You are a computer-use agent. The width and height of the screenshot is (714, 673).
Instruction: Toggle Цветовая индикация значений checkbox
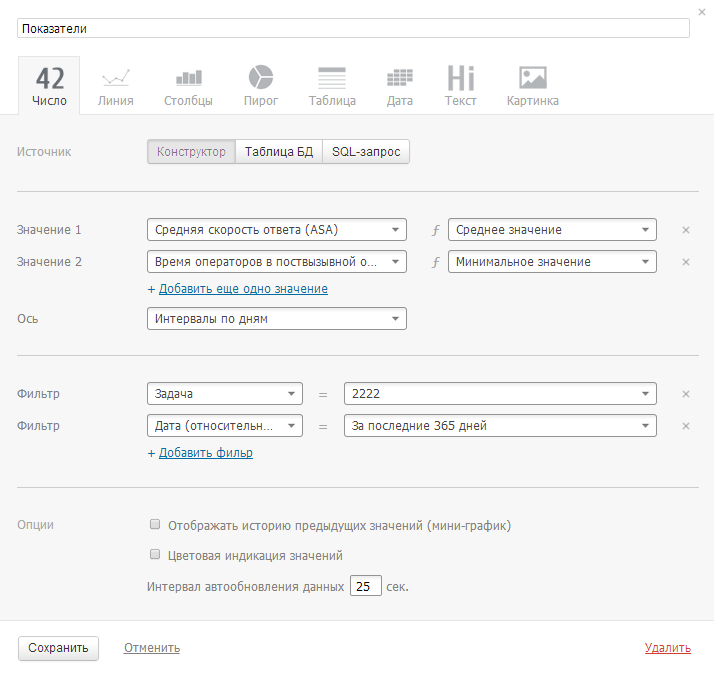click(155, 555)
